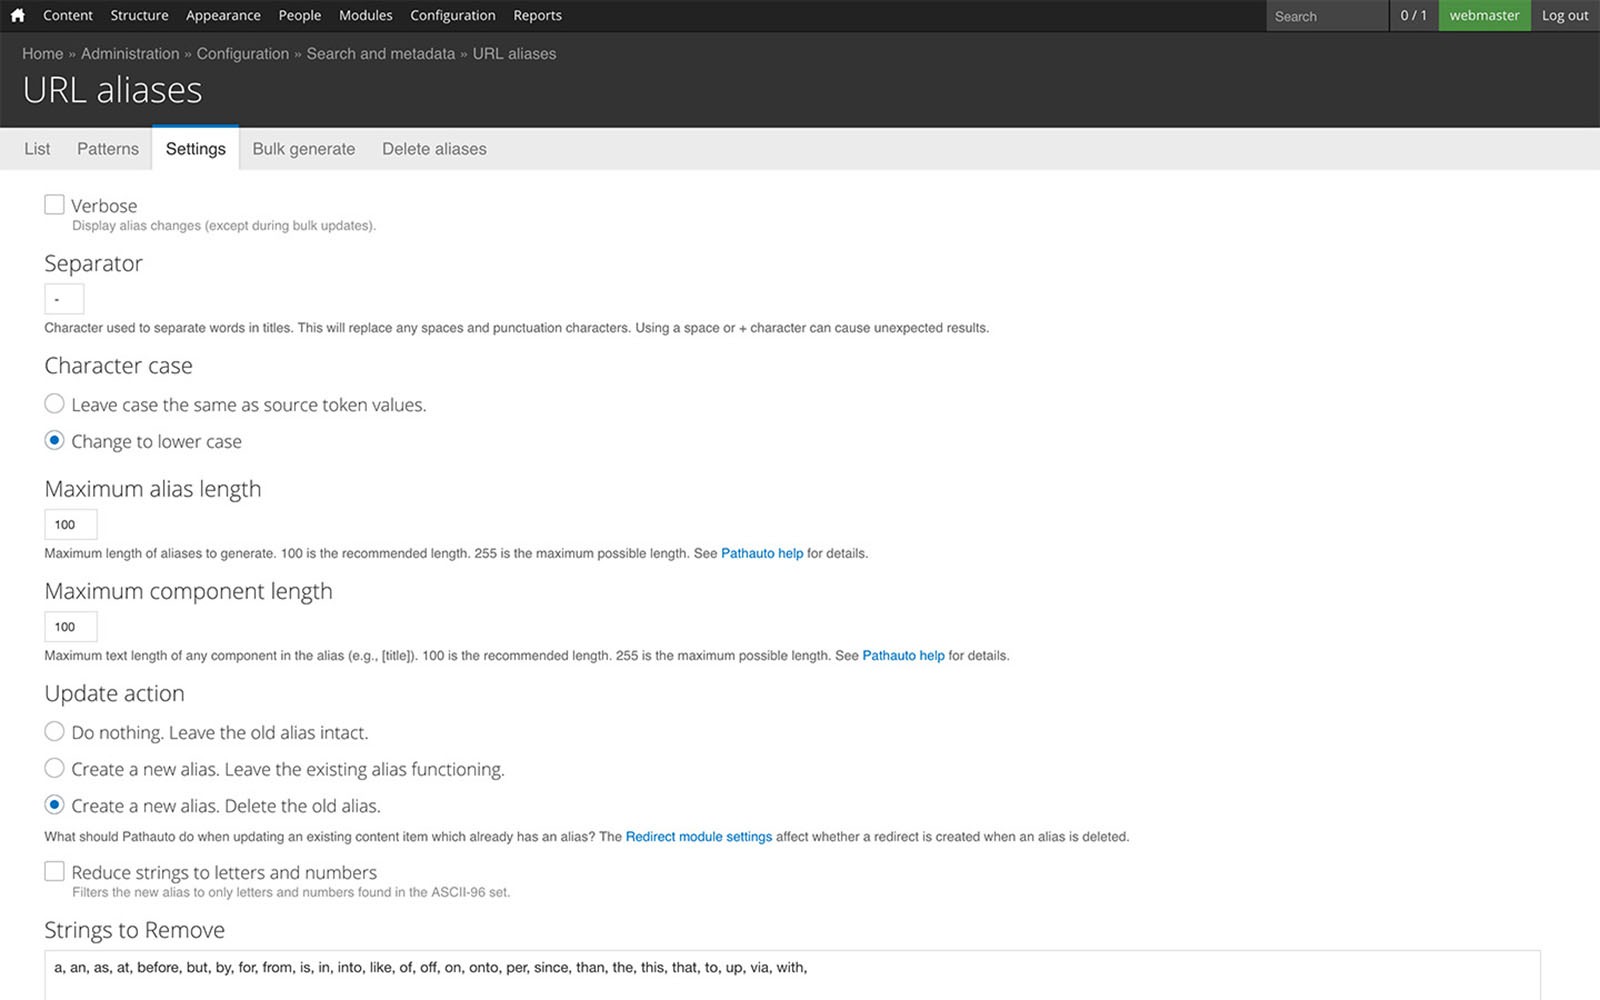1600x1000 pixels.
Task: Open the Configuration menu
Action: [453, 15]
